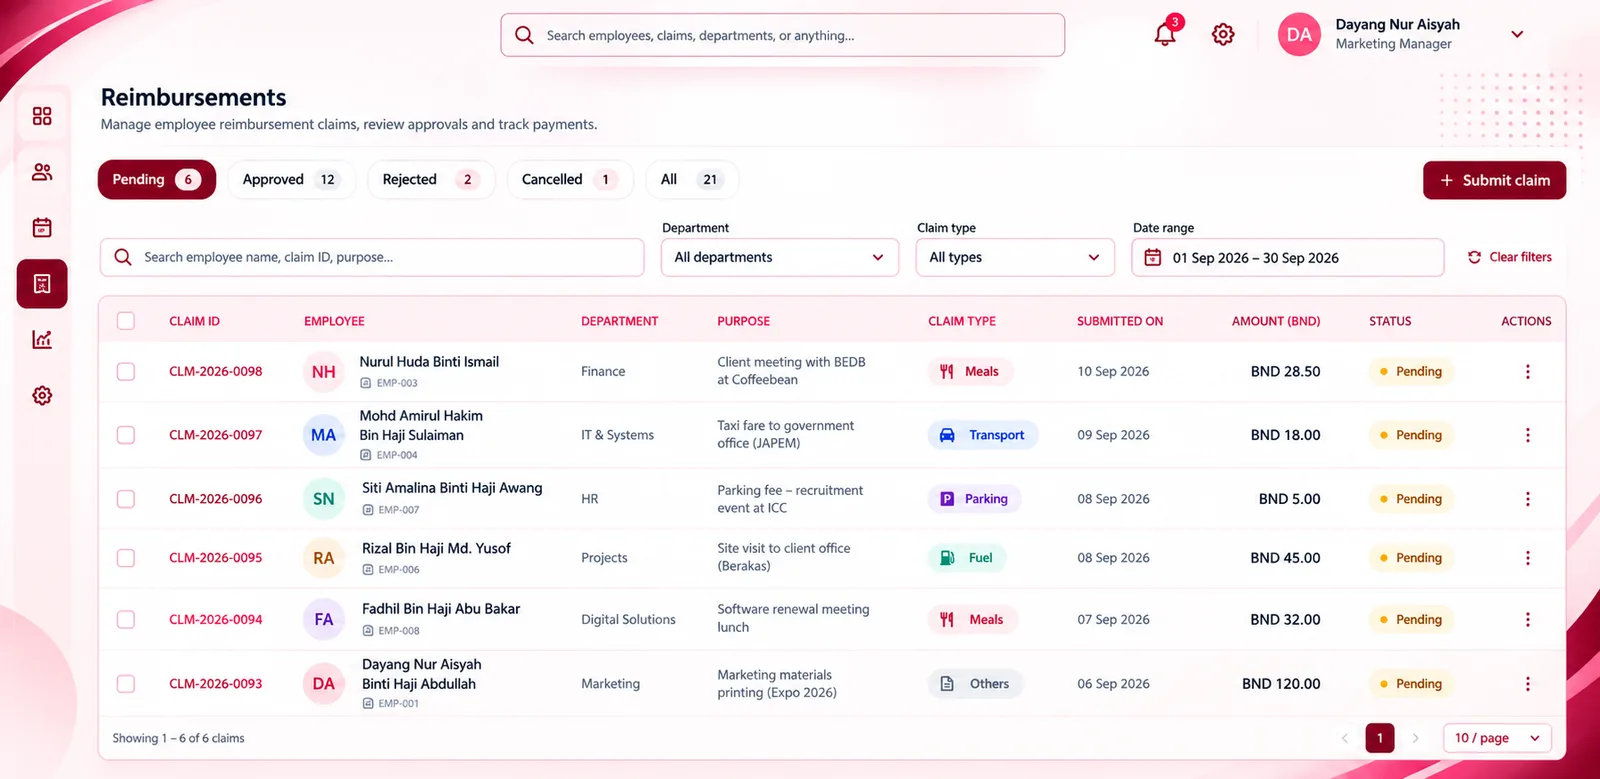The image size is (1600, 779).
Task: Tick the checkbox for CLM-2026-0097
Action: (x=126, y=435)
